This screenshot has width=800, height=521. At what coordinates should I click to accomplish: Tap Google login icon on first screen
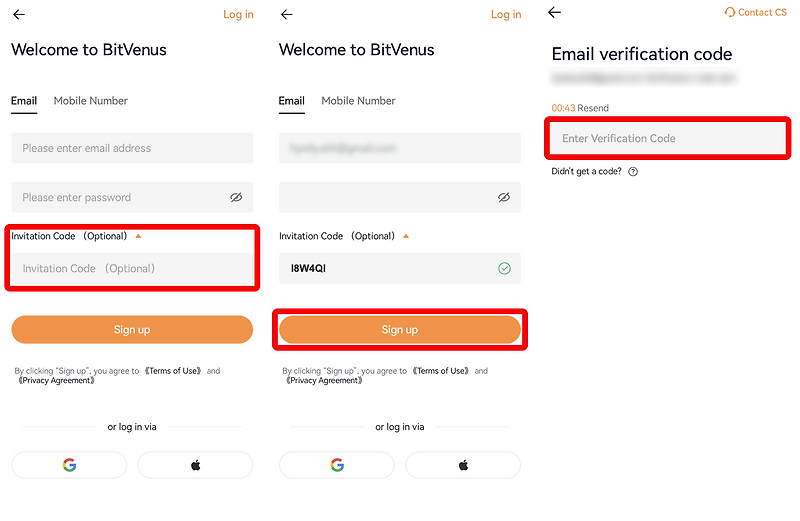(69, 465)
